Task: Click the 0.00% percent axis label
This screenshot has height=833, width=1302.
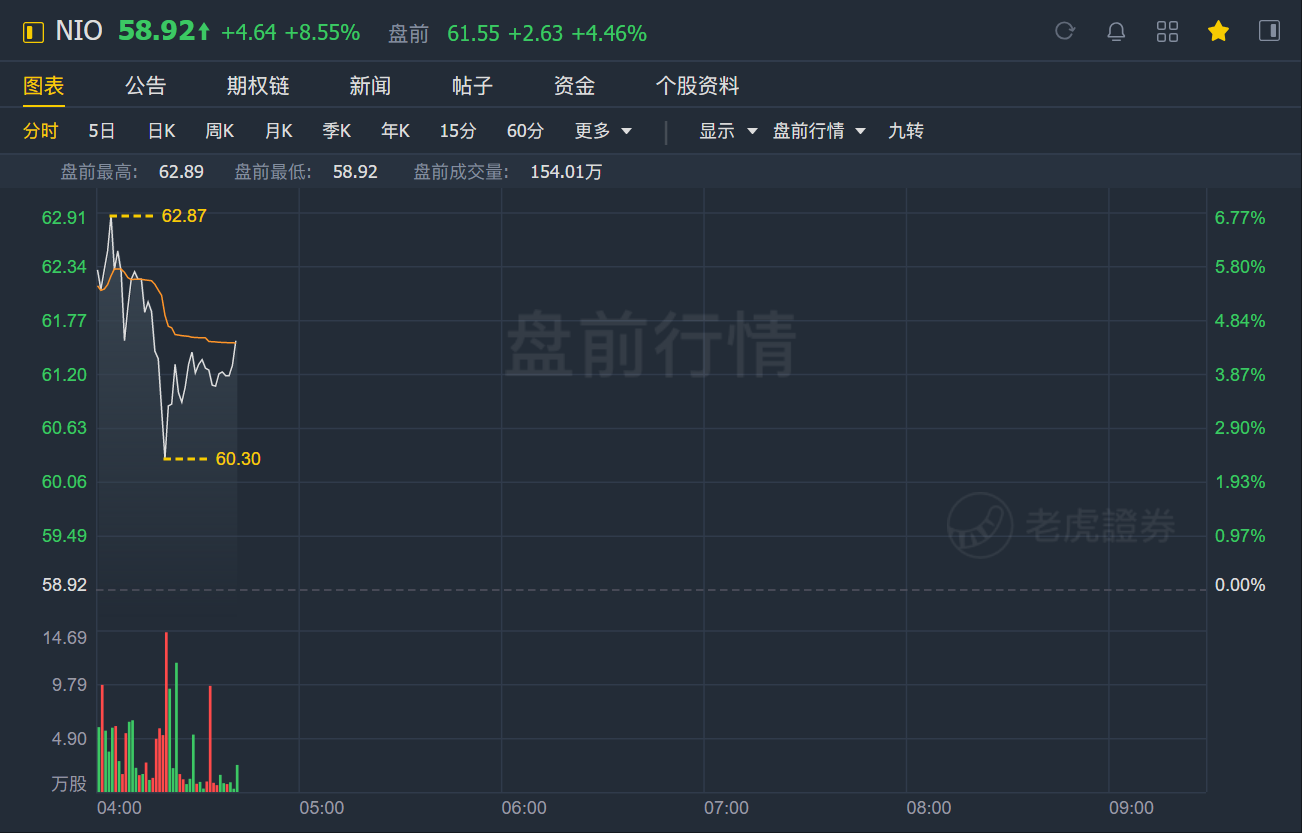Action: pyautogui.click(x=1240, y=584)
